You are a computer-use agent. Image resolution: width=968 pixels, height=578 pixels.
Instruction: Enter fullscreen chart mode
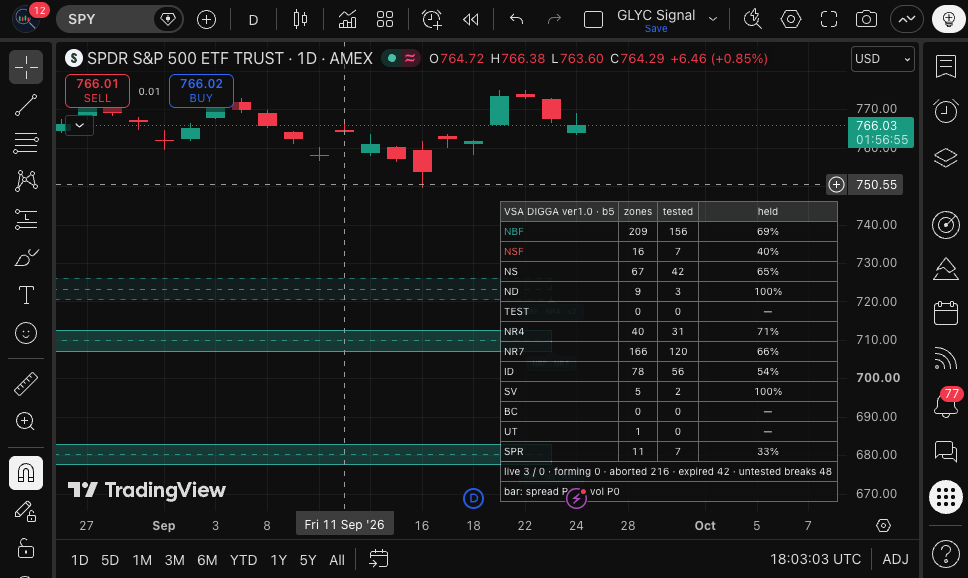(828, 20)
